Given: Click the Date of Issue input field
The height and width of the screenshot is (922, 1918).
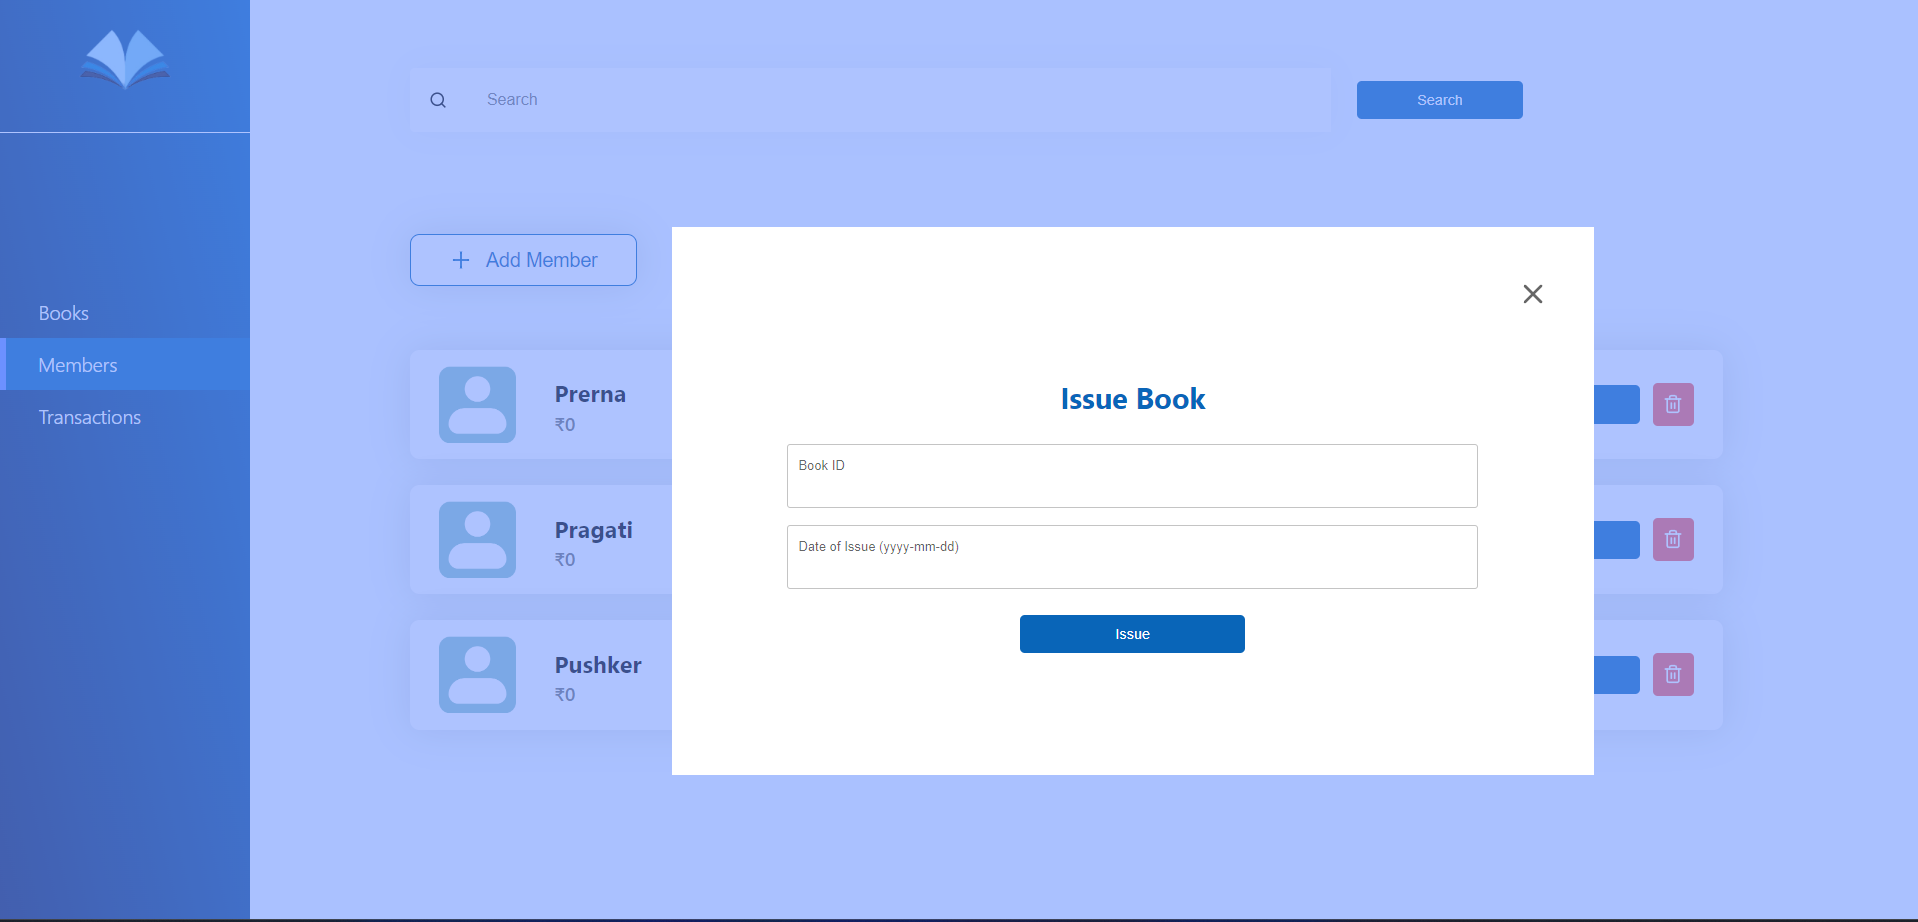Looking at the screenshot, I should coord(1131,556).
